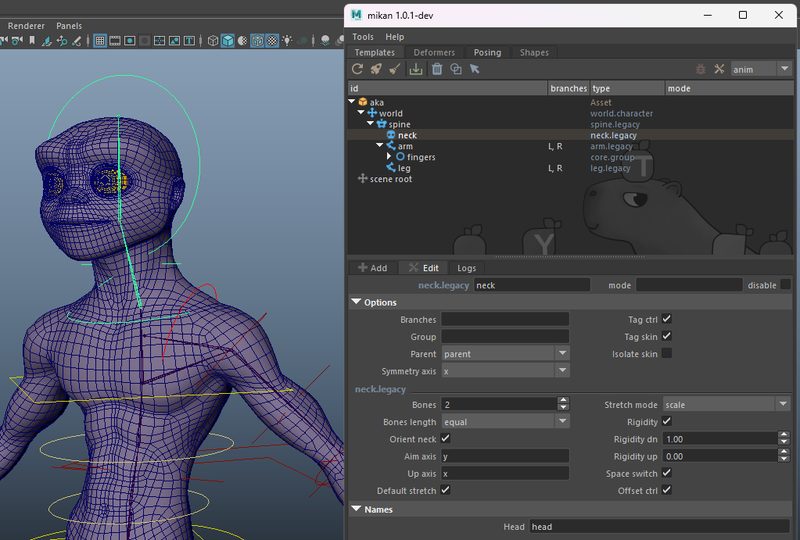Uncheck the Orient neck checkbox
This screenshot has height=540, width=800.
pos(446,439)
